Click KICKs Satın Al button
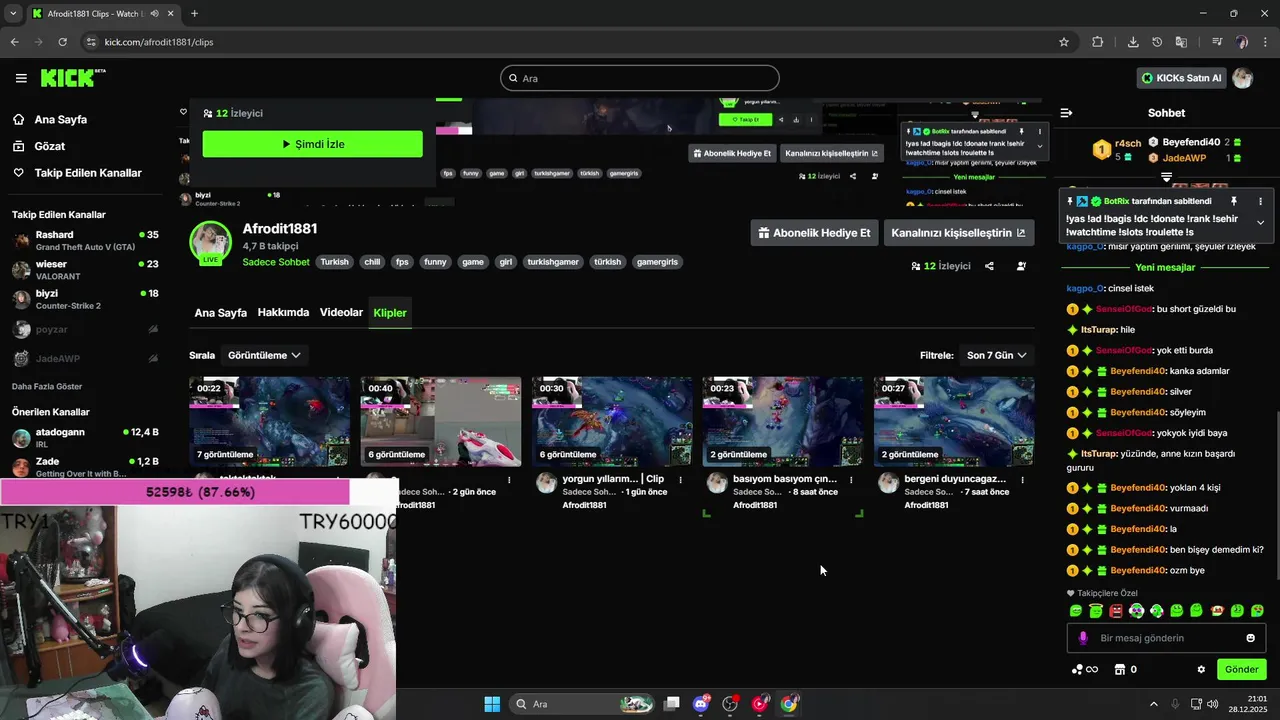This screenshot has height=720, width=1280. coord(1181,78)
